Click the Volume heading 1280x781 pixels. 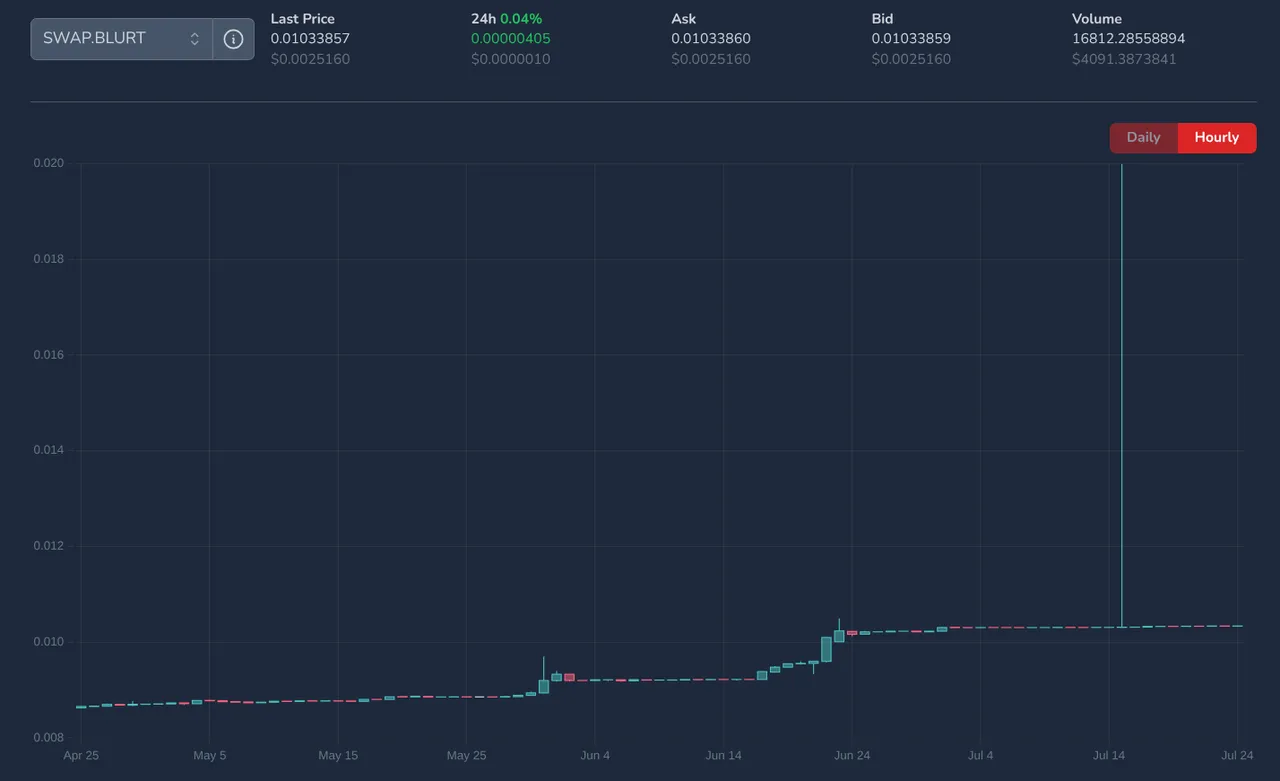point(1097,19)
